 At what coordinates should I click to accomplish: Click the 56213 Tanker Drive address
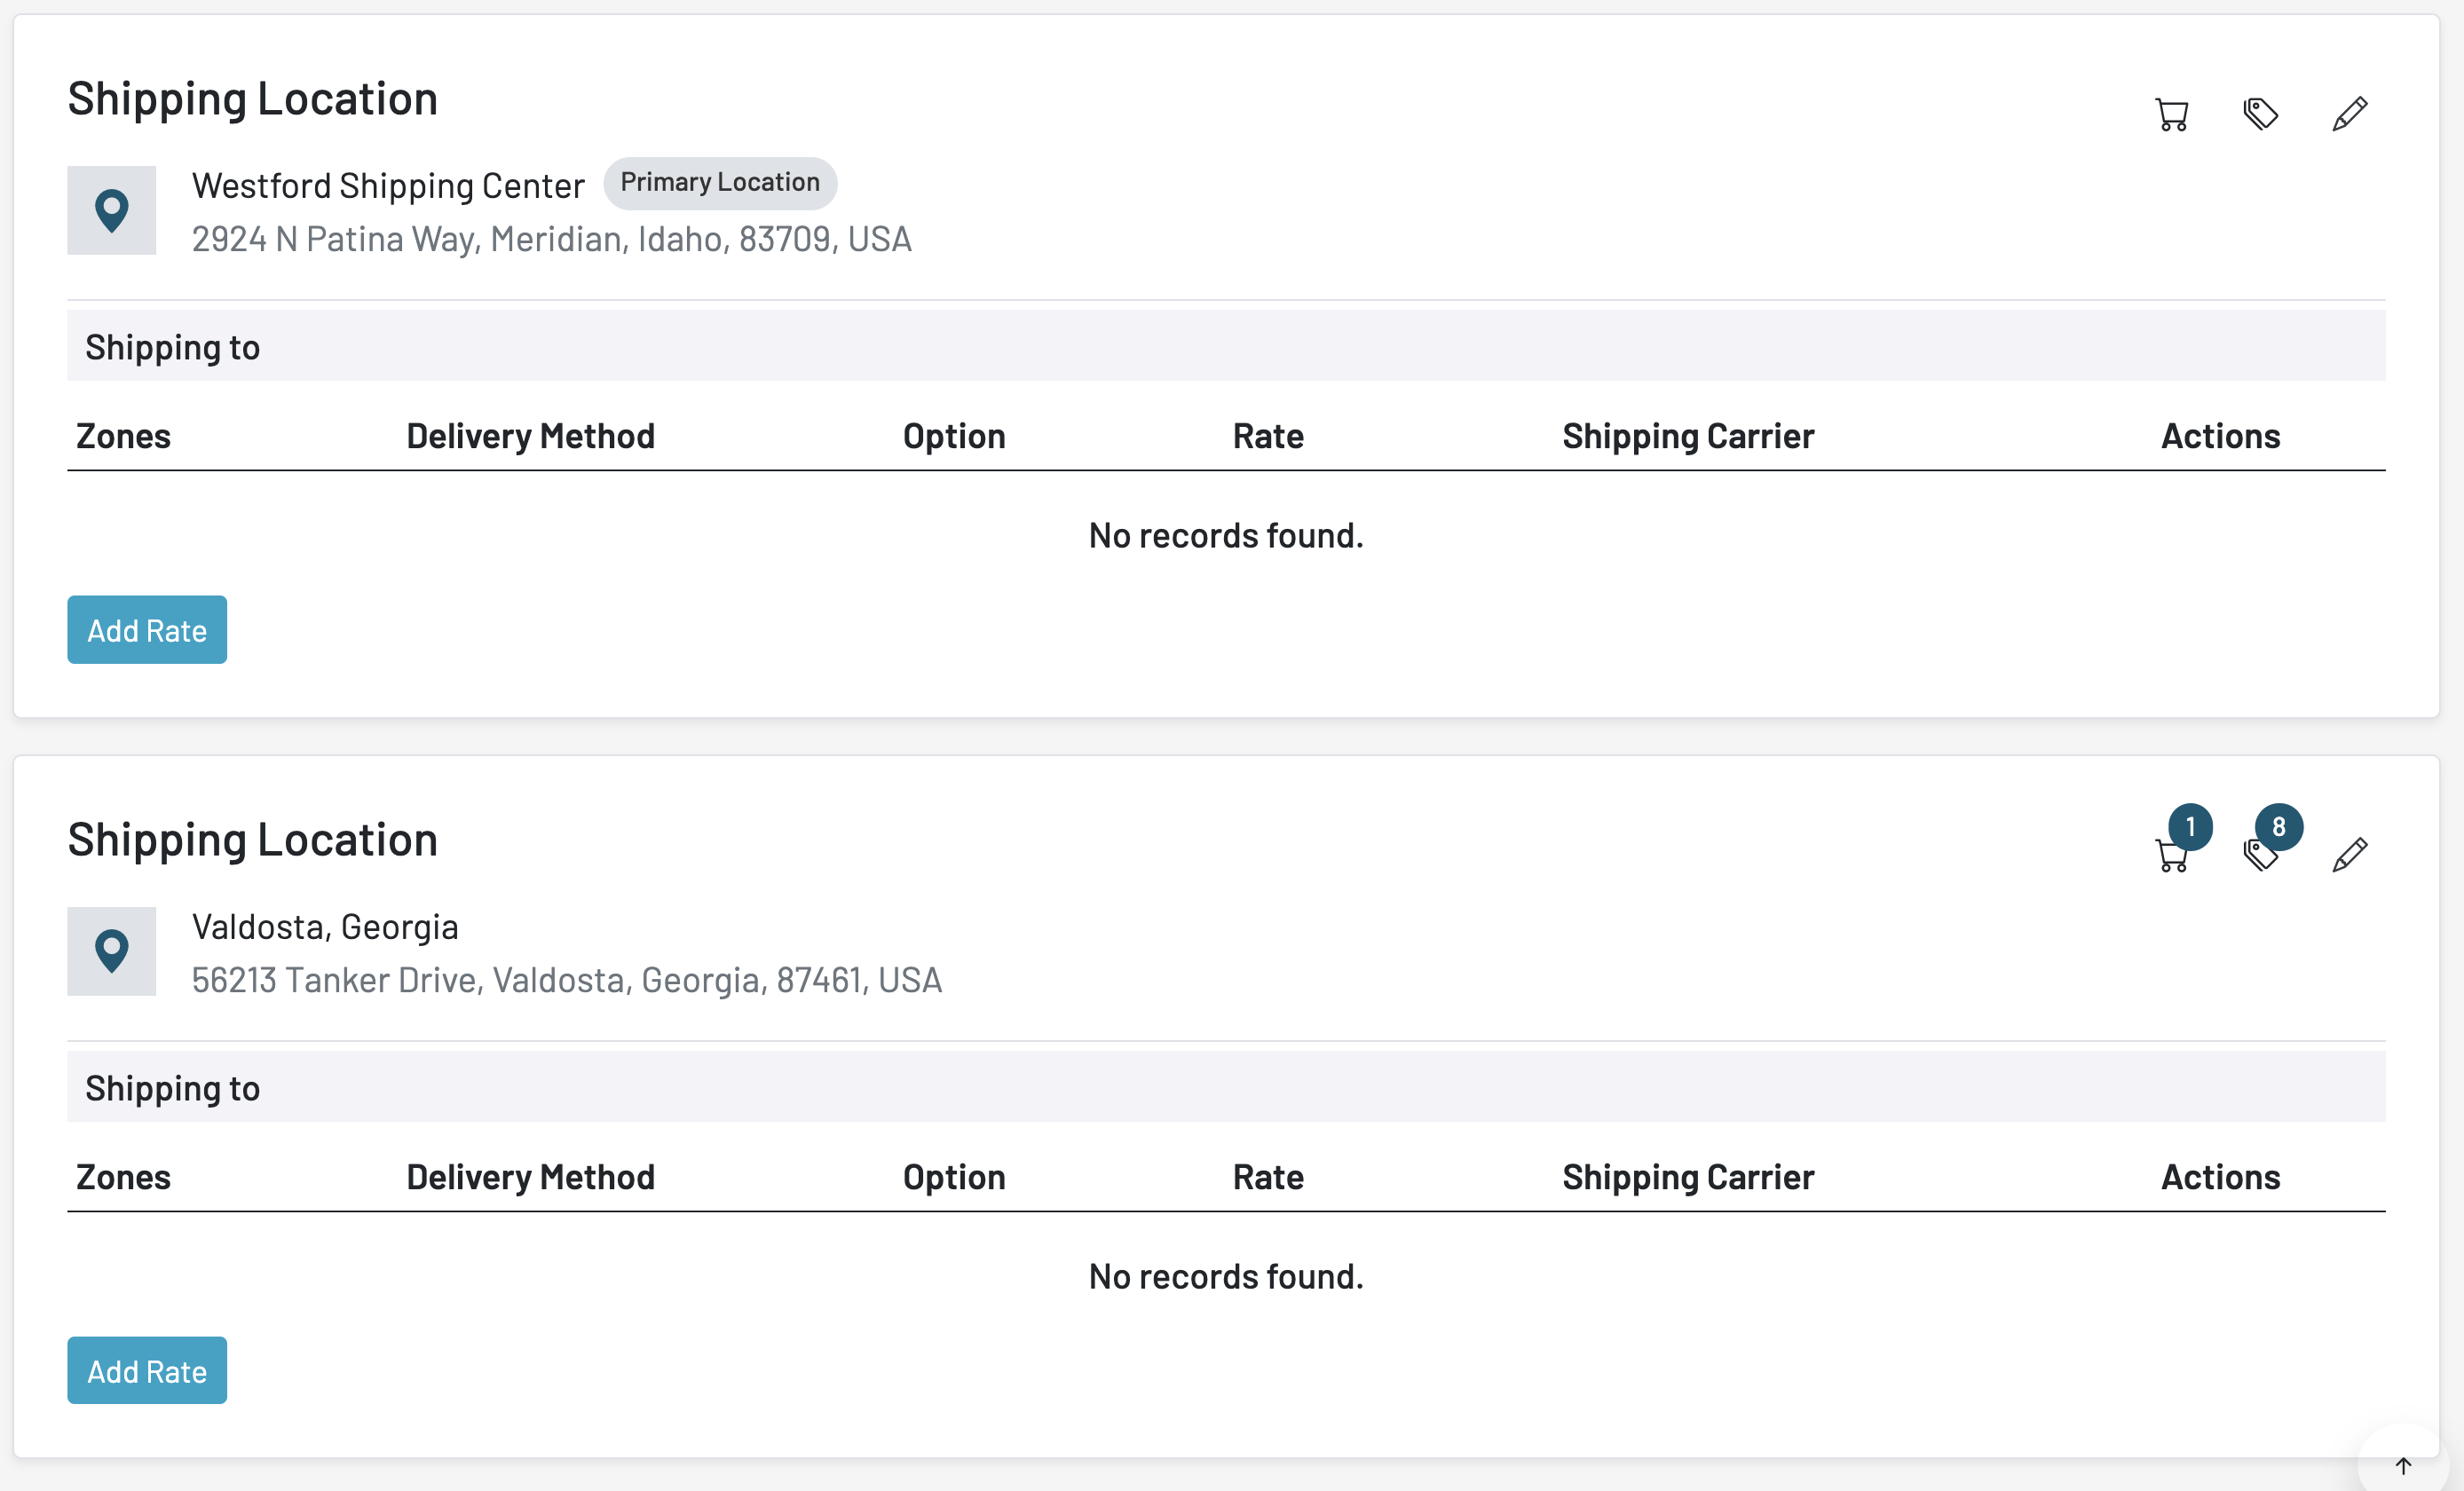tap(566, 980)
